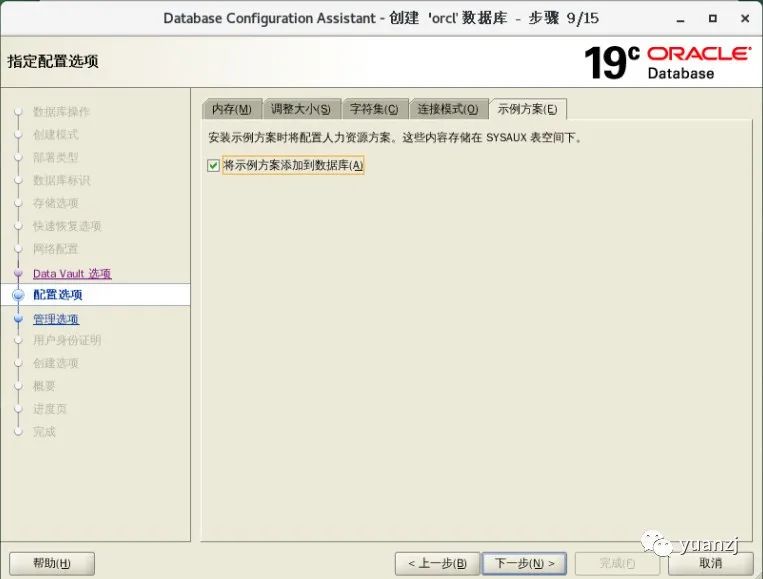The image size is (763, 579).
Task: Click the 部署类型 step label
Action: [x=55, y=158]
